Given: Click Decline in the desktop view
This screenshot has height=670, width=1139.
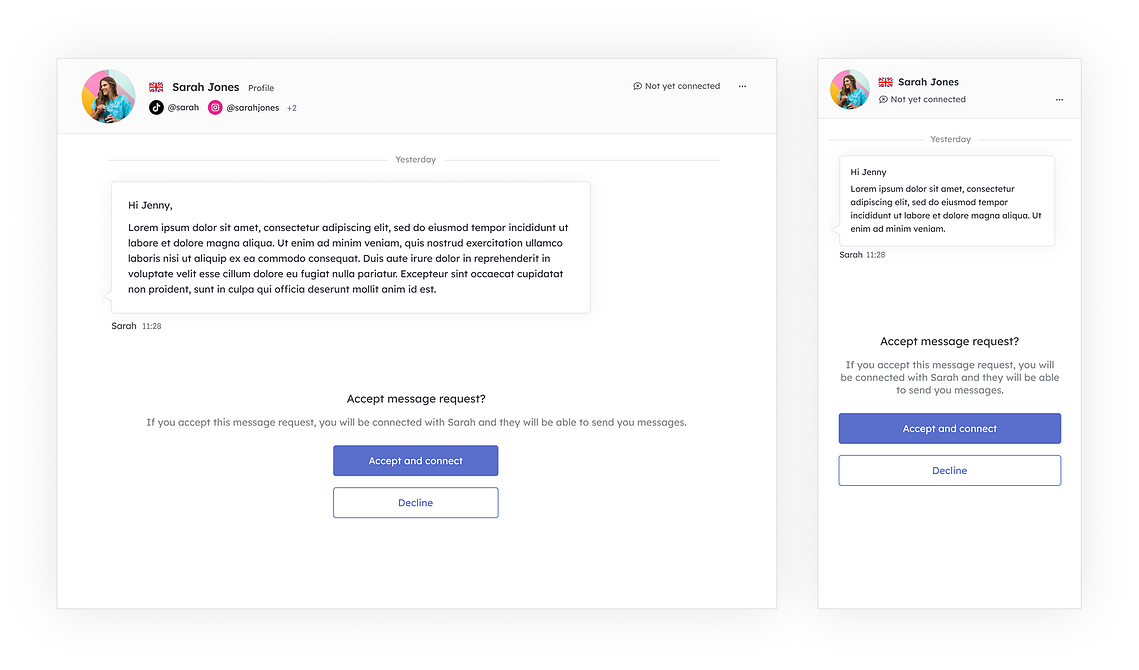Looking at the screenshot, I should click(416, 503).
